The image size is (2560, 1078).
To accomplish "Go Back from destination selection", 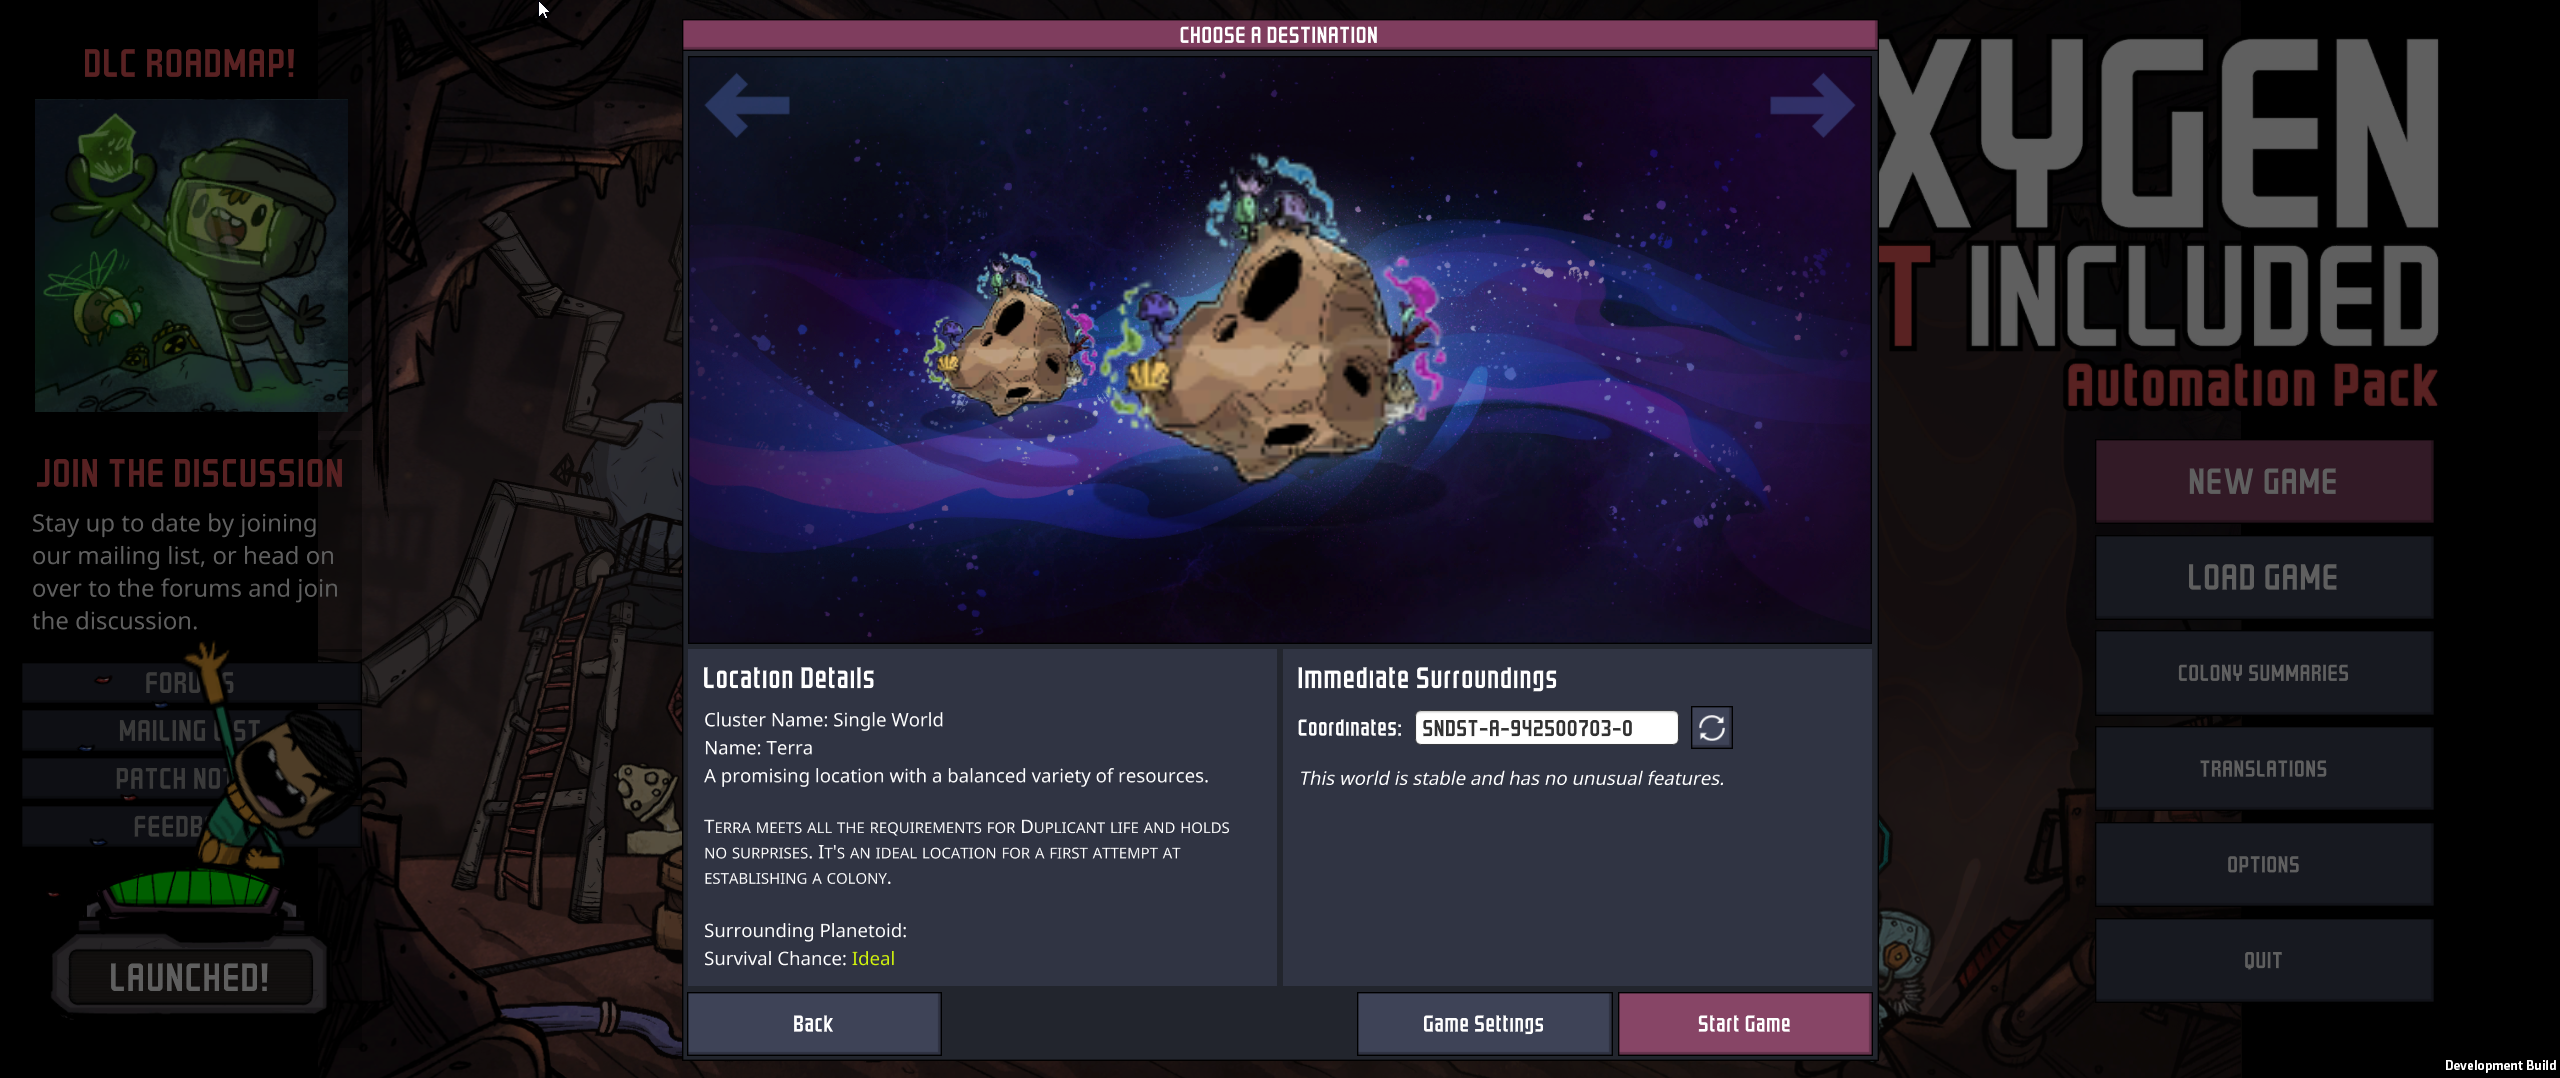I will pos(814,1023).
